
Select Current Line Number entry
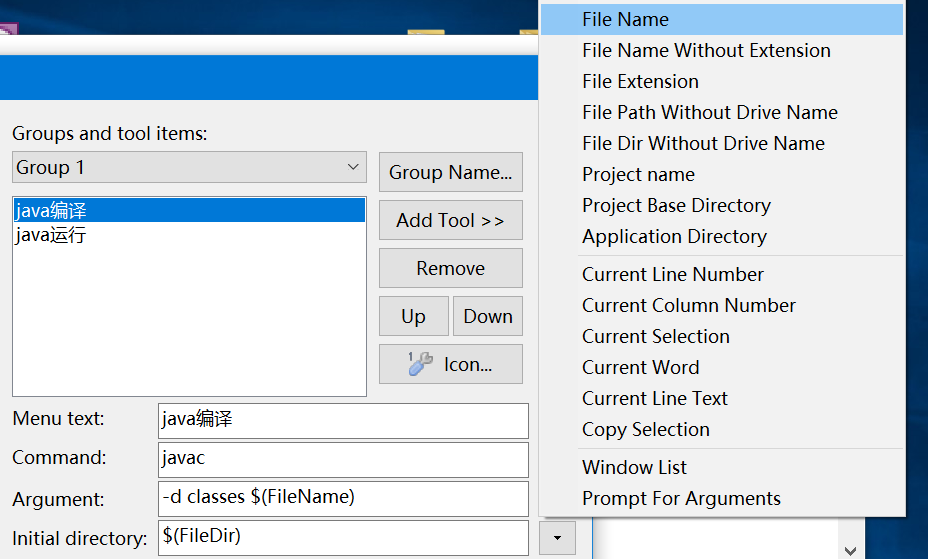coord(673,274)
